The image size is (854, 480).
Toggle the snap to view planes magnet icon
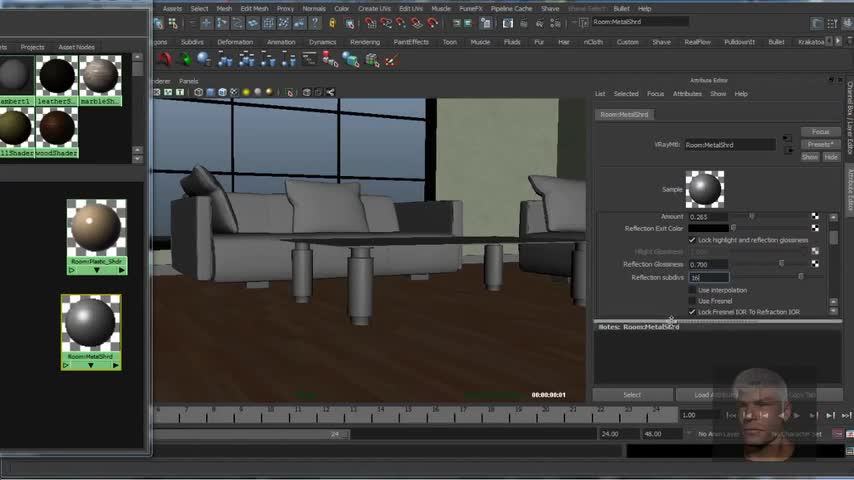click(417, 23)
